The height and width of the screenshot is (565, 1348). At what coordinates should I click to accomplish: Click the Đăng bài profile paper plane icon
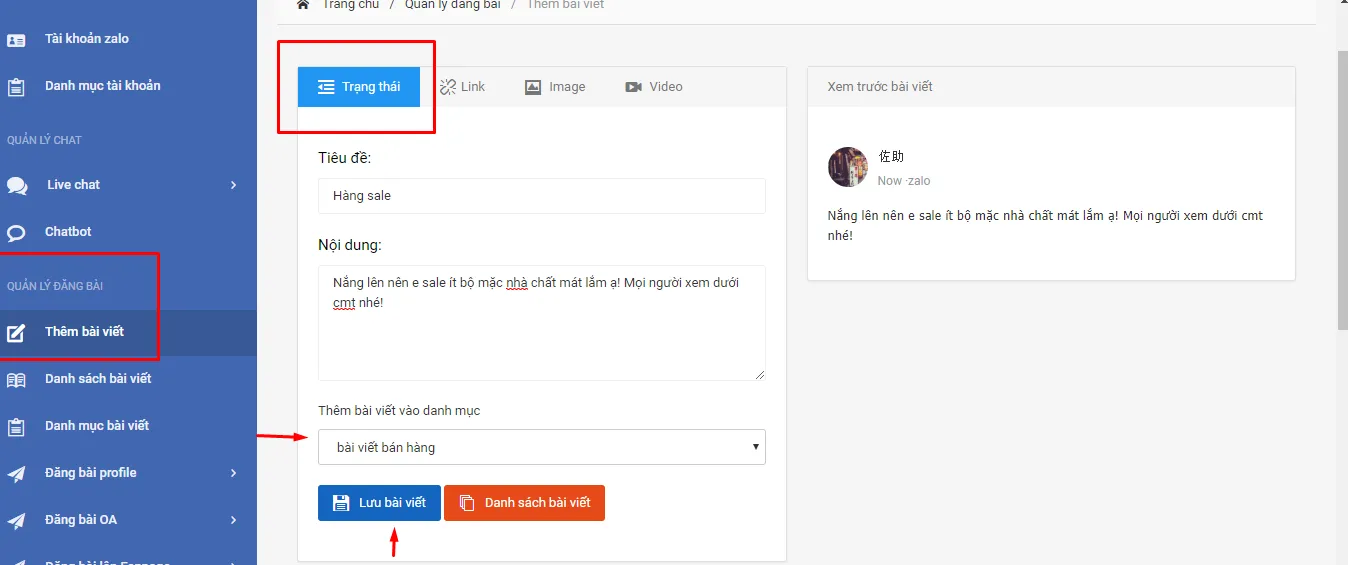click(16, 474)
